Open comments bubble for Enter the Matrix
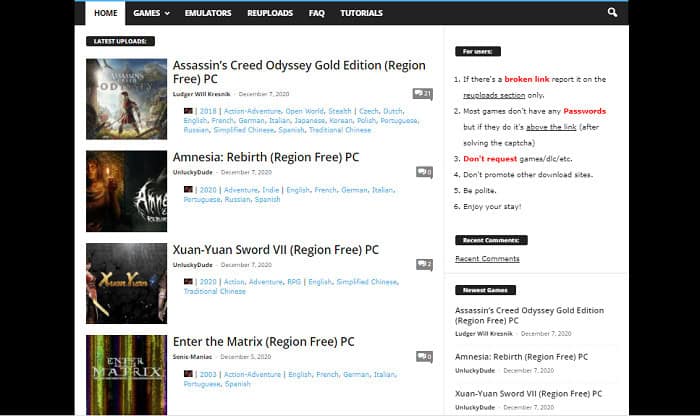The height and width of the screenshot is (416, 700). tap(424, 357)
